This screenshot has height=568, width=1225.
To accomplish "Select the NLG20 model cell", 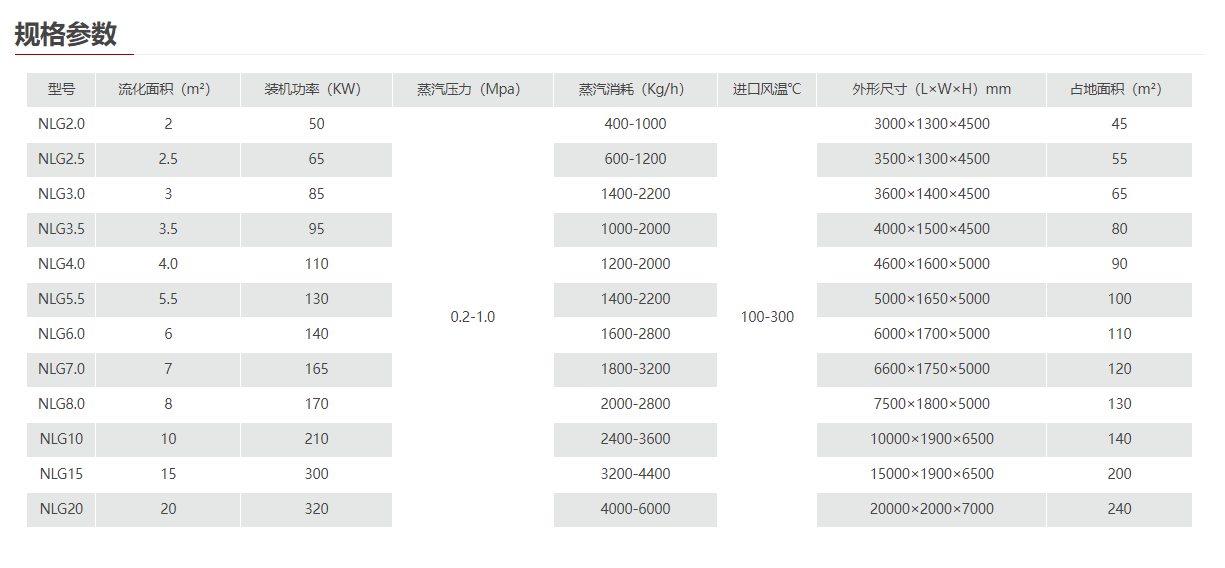I will (61, 509).
